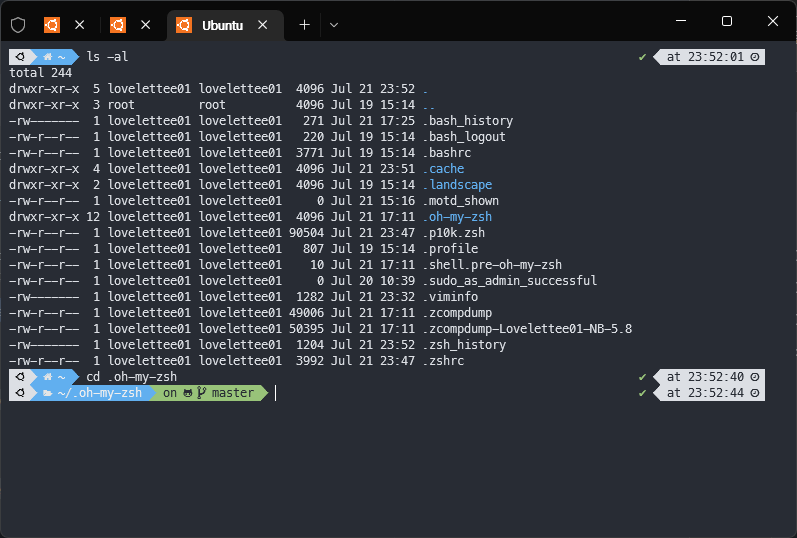Click the 'root' owner in second row
Viewport: 797px width, 538px height.
(x=121, y=105)
